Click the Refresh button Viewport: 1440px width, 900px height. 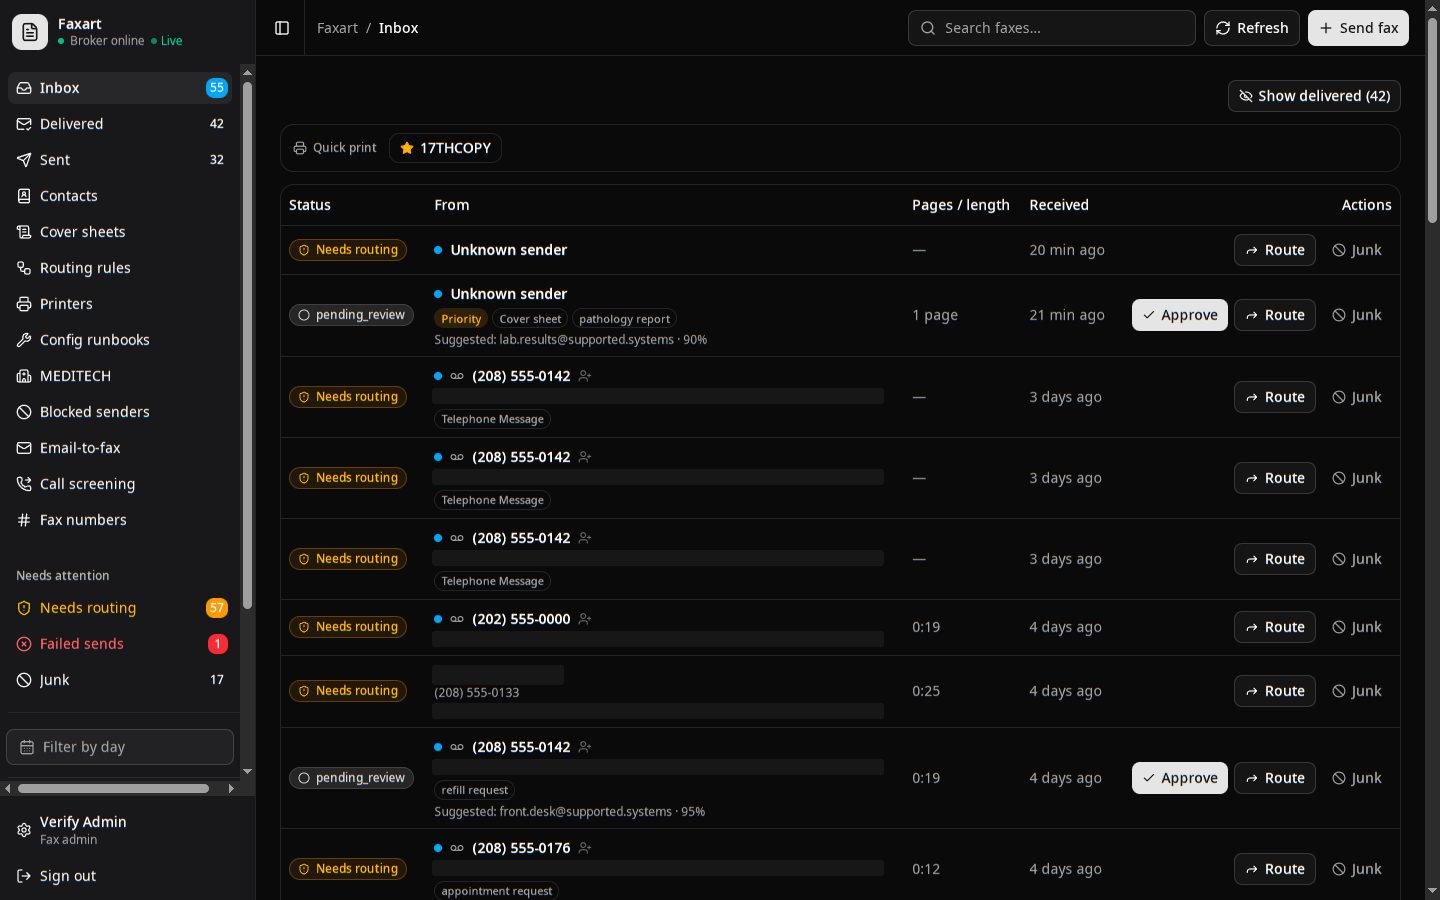[1252, 28]
